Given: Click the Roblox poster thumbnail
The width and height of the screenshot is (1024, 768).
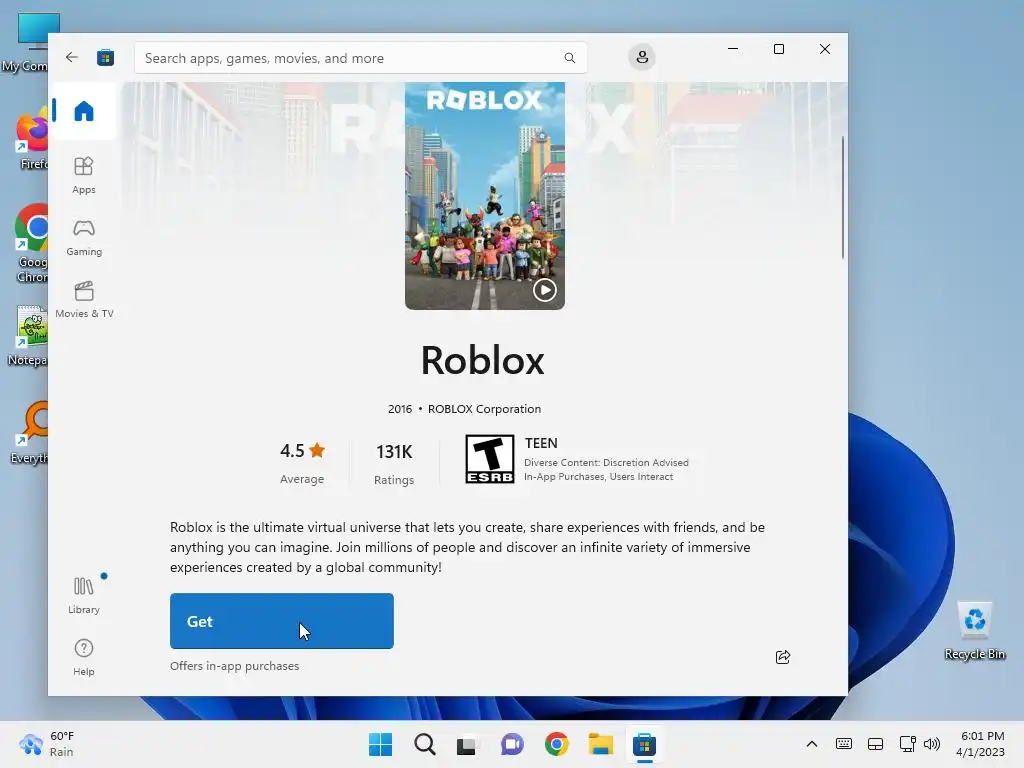Looking at the screenshot, I should [485, 195].
